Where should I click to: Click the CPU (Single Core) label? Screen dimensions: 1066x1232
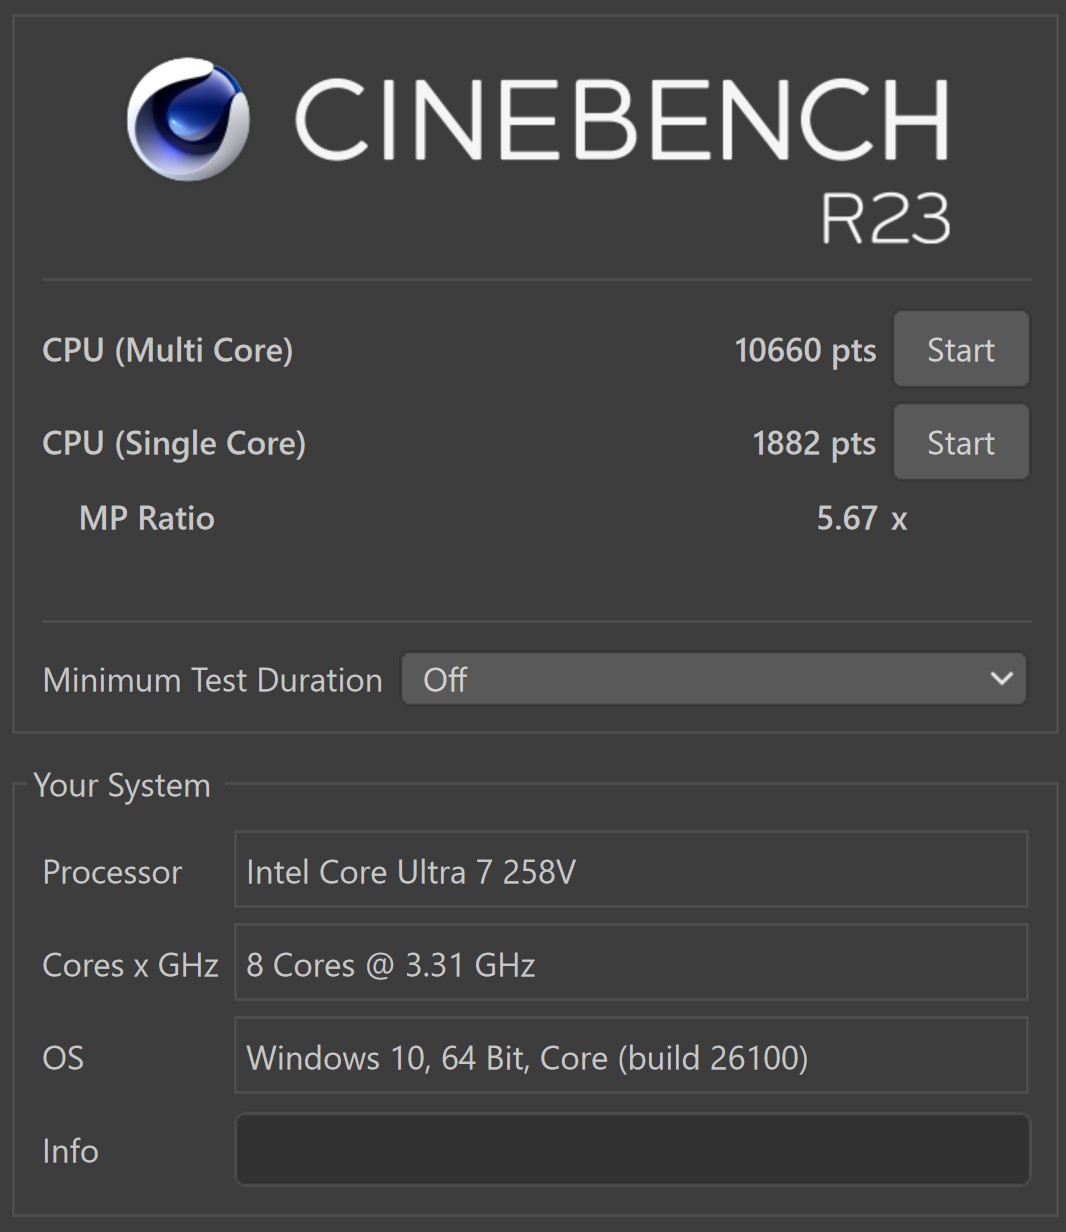pos(174,443)
